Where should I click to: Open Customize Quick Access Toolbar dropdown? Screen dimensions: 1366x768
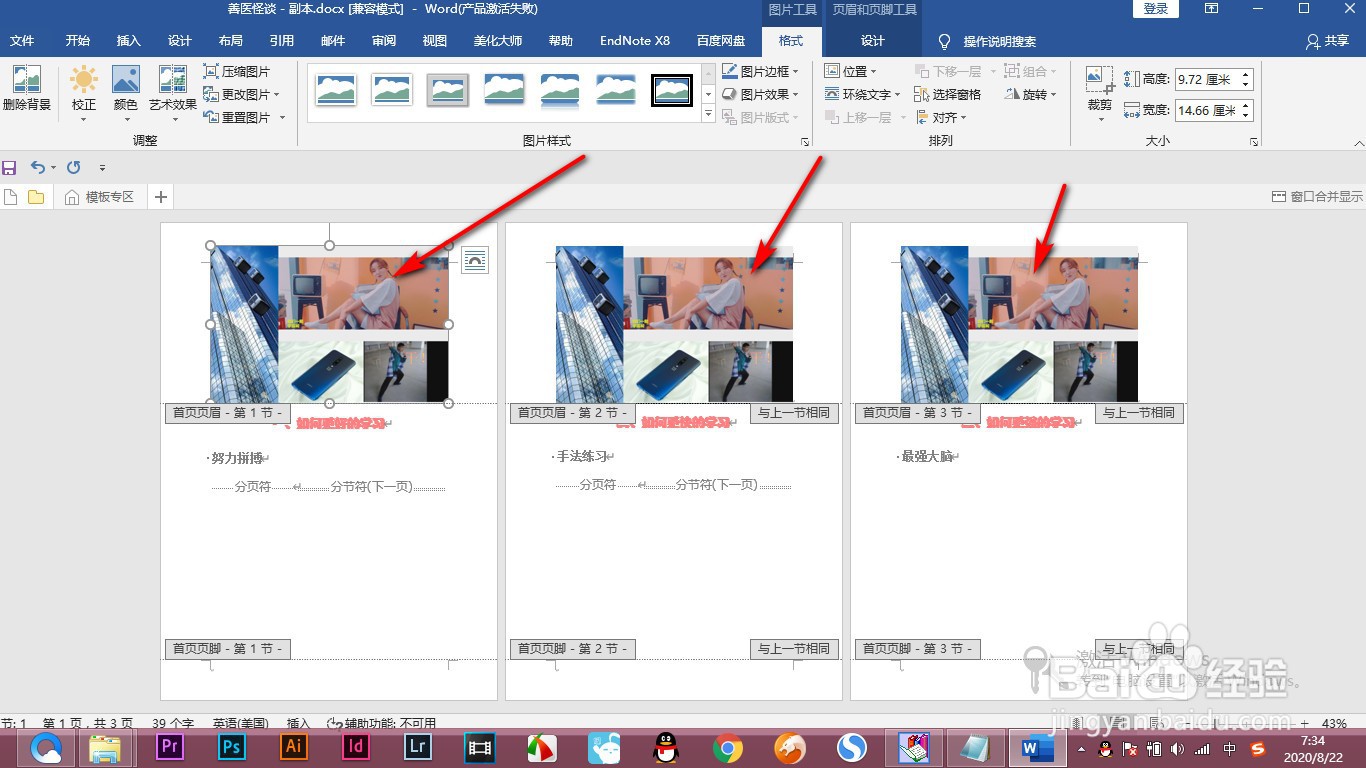pyautogui.click(x=102, y=168)
